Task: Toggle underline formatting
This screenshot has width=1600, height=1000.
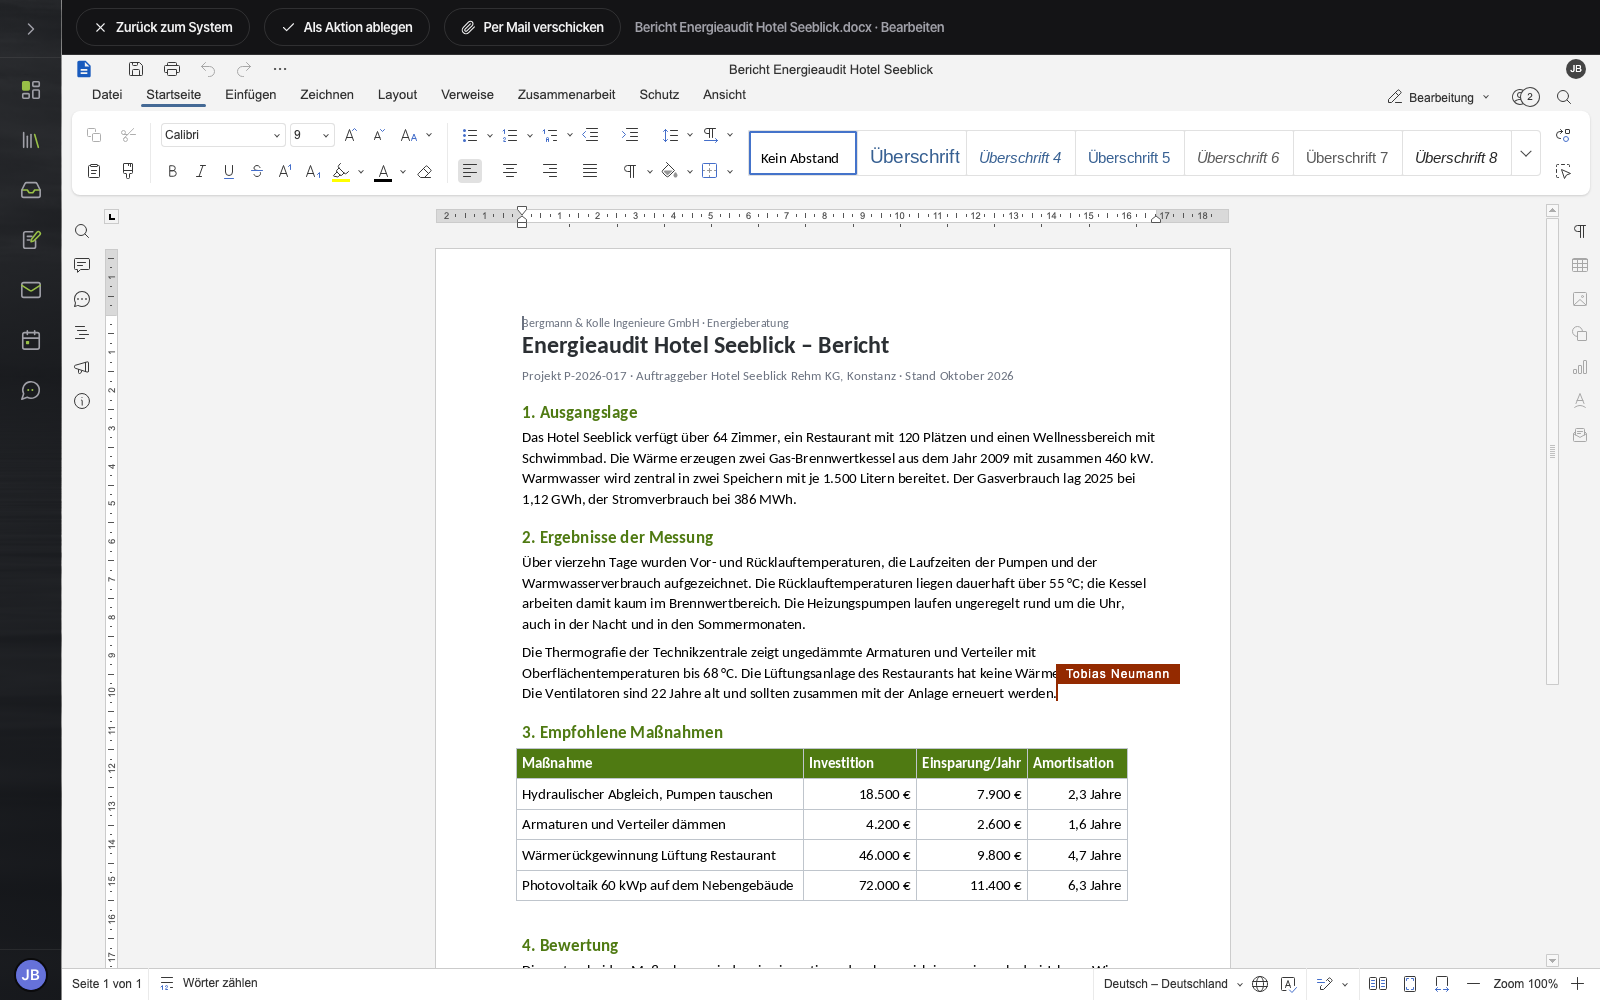Action: (x=229, y=171)
